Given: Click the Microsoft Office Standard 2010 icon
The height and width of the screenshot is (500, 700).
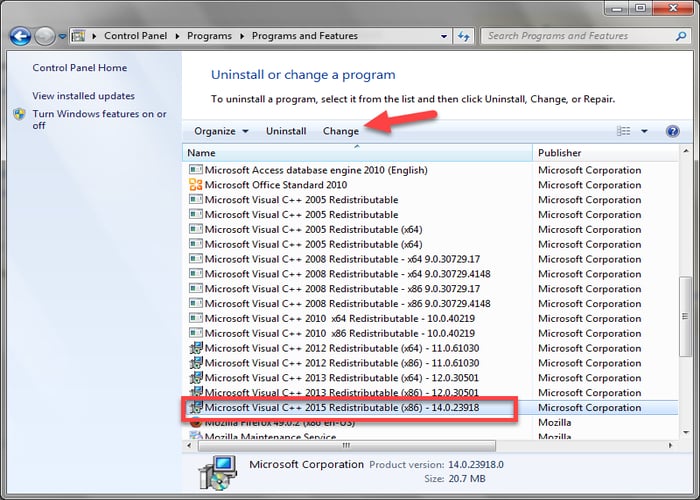Looking at the screenshot, I should coord(196,185).
